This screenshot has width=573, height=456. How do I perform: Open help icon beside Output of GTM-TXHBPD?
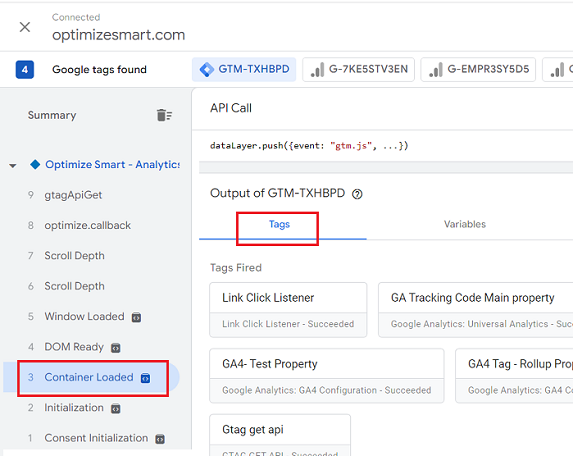357,194
